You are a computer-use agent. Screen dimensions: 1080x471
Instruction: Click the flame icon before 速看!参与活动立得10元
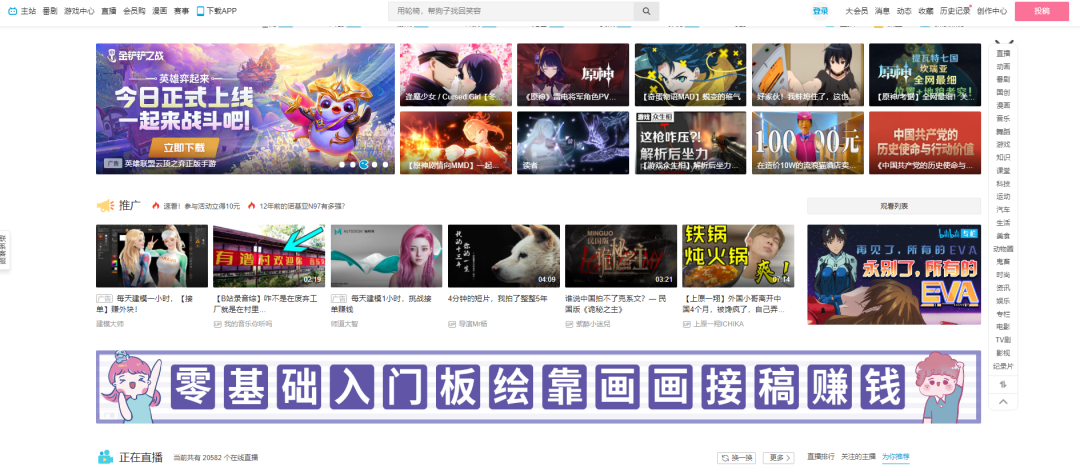pos(156,206)
